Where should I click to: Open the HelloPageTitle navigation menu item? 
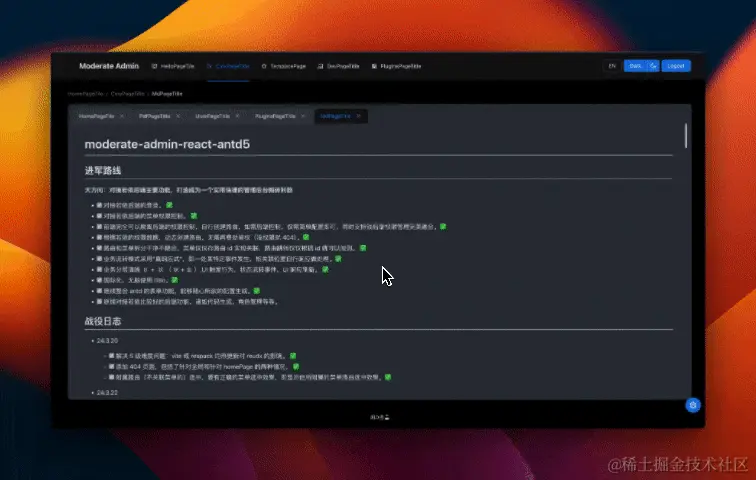click(173, 67)
